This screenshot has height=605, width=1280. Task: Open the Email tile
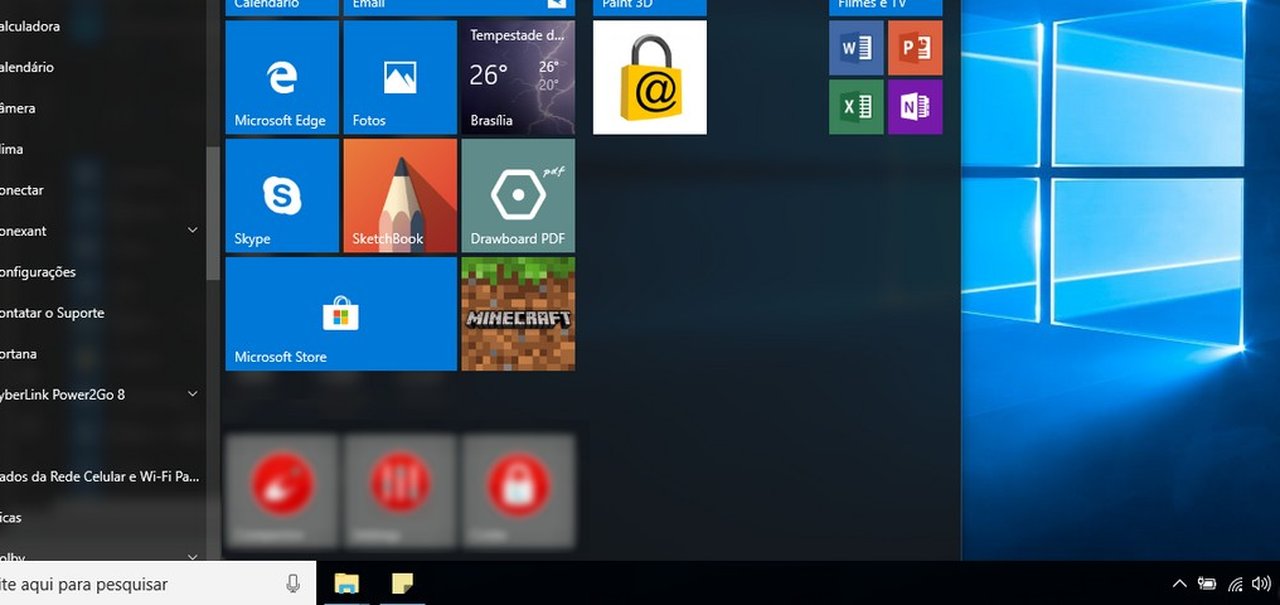459,8
